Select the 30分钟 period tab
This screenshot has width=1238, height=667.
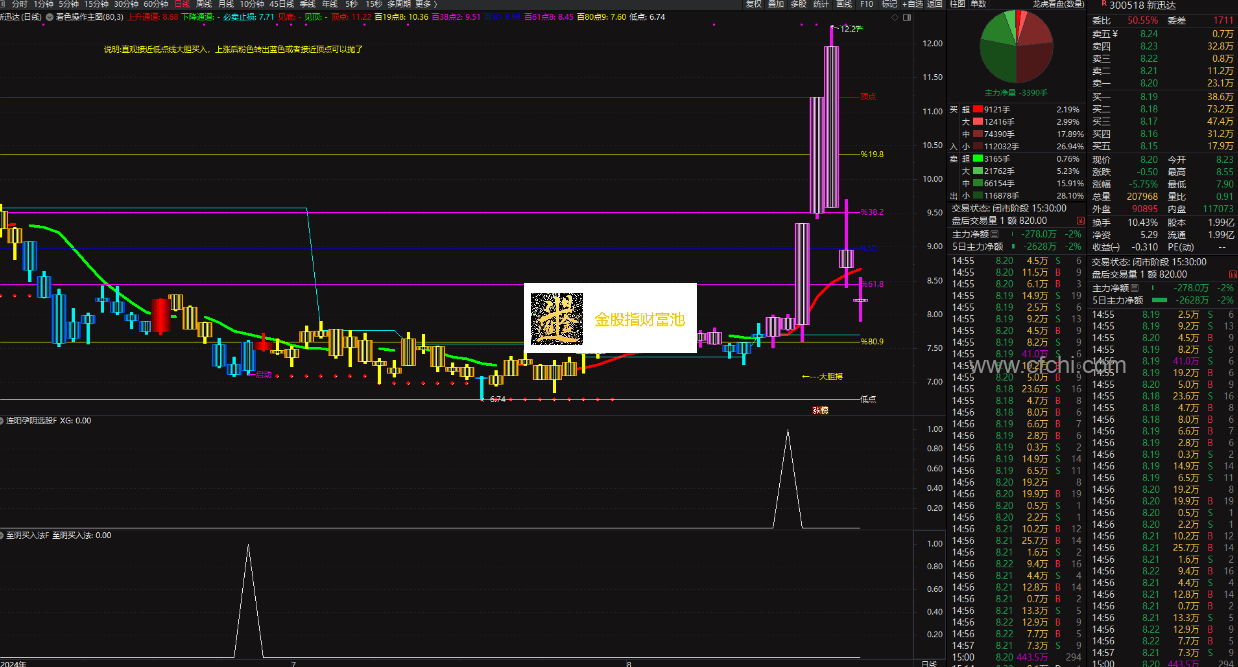[x=125, y=4]
